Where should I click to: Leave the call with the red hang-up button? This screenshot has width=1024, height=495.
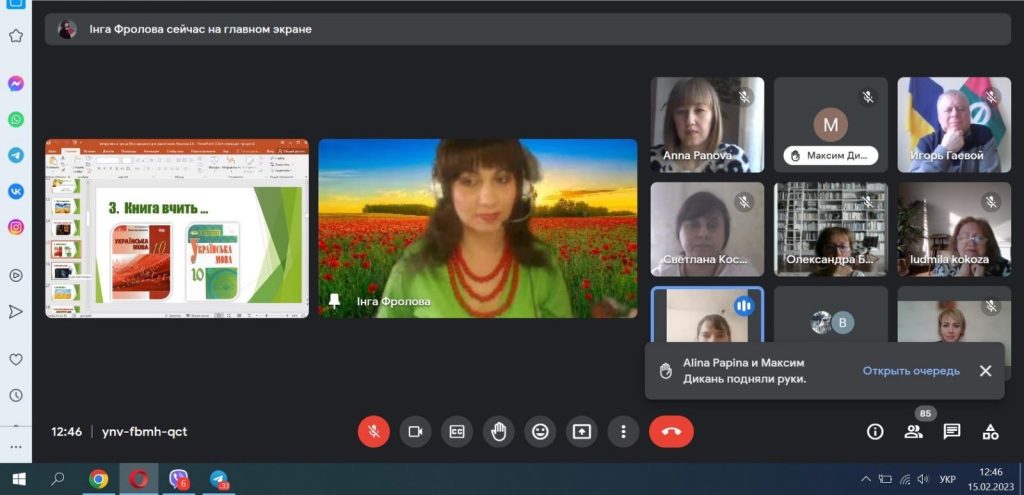pos(671,431)
